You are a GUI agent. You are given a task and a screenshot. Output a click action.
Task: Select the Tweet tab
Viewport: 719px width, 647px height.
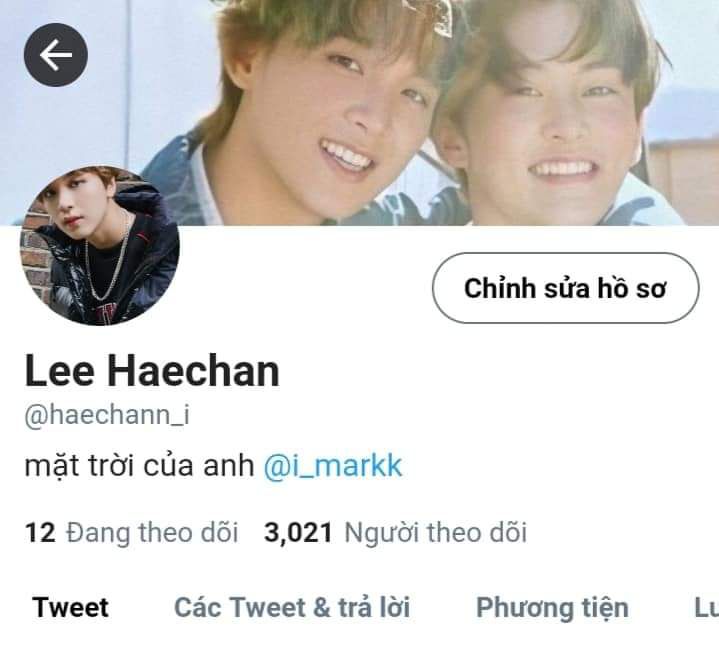tap(70, 608)
